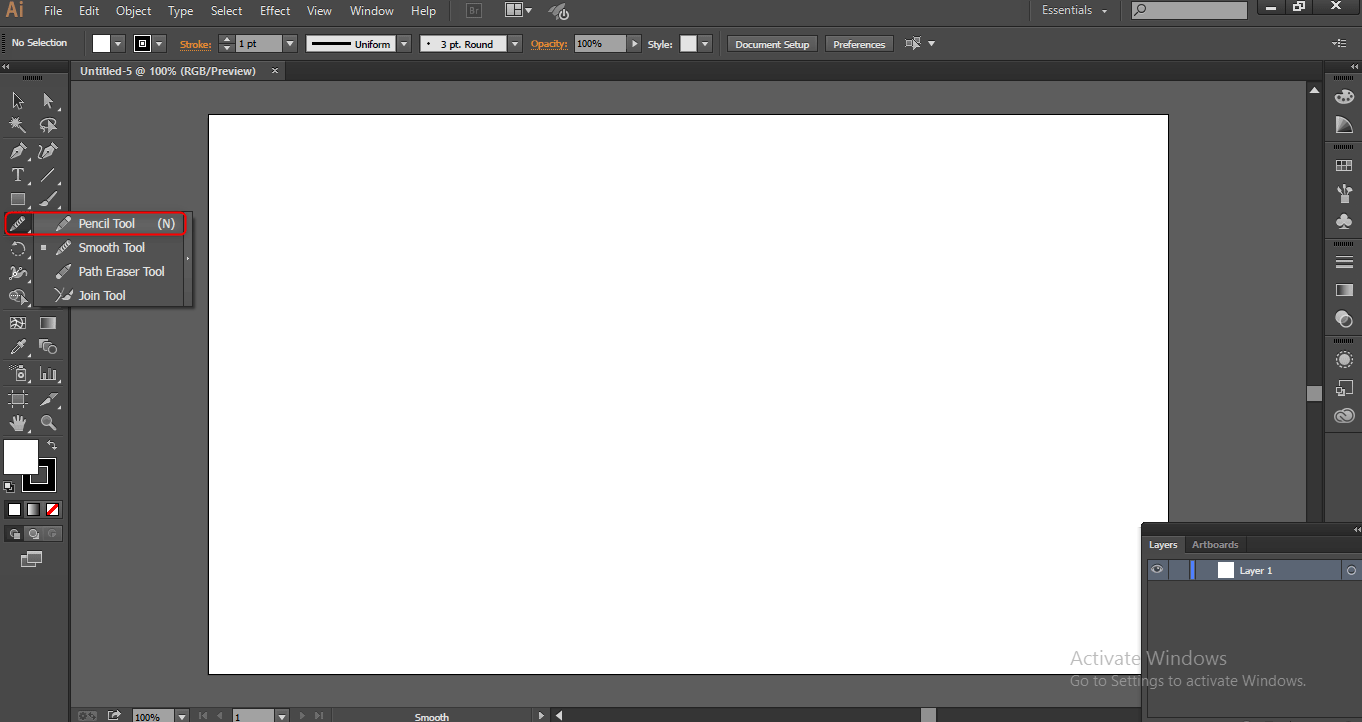Switch to the Artboards tab

[x=1214, y=544]
